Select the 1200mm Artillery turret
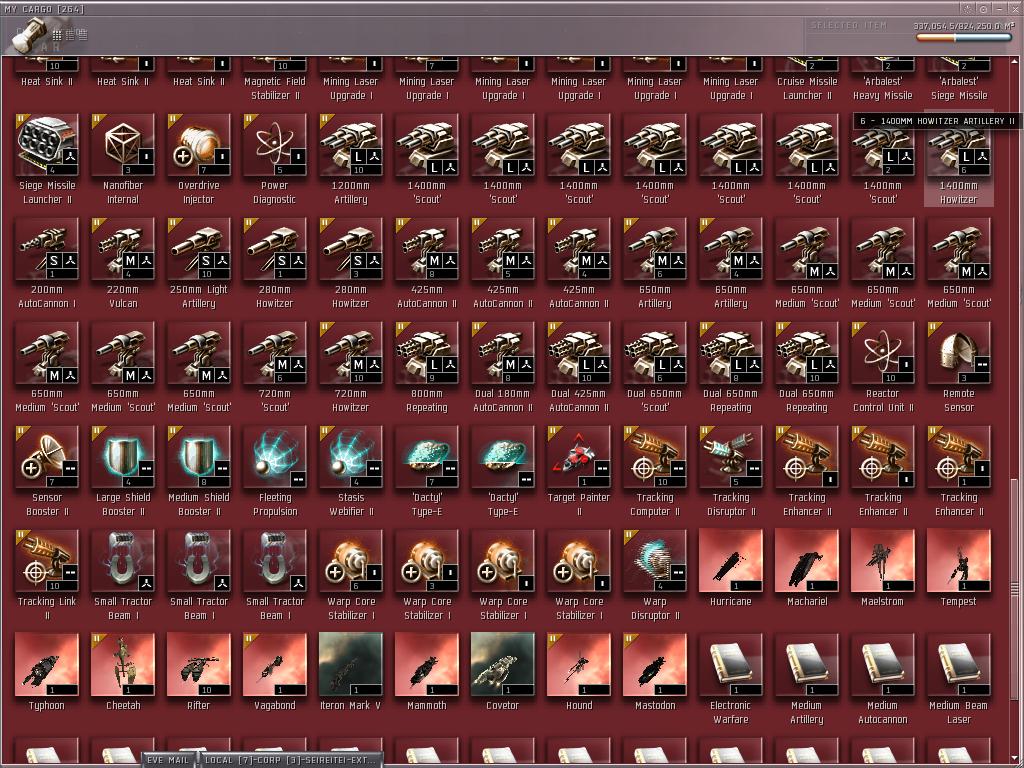Image resolution: width=1024 pixels, height=768 pixels. [x=351, y=159]
